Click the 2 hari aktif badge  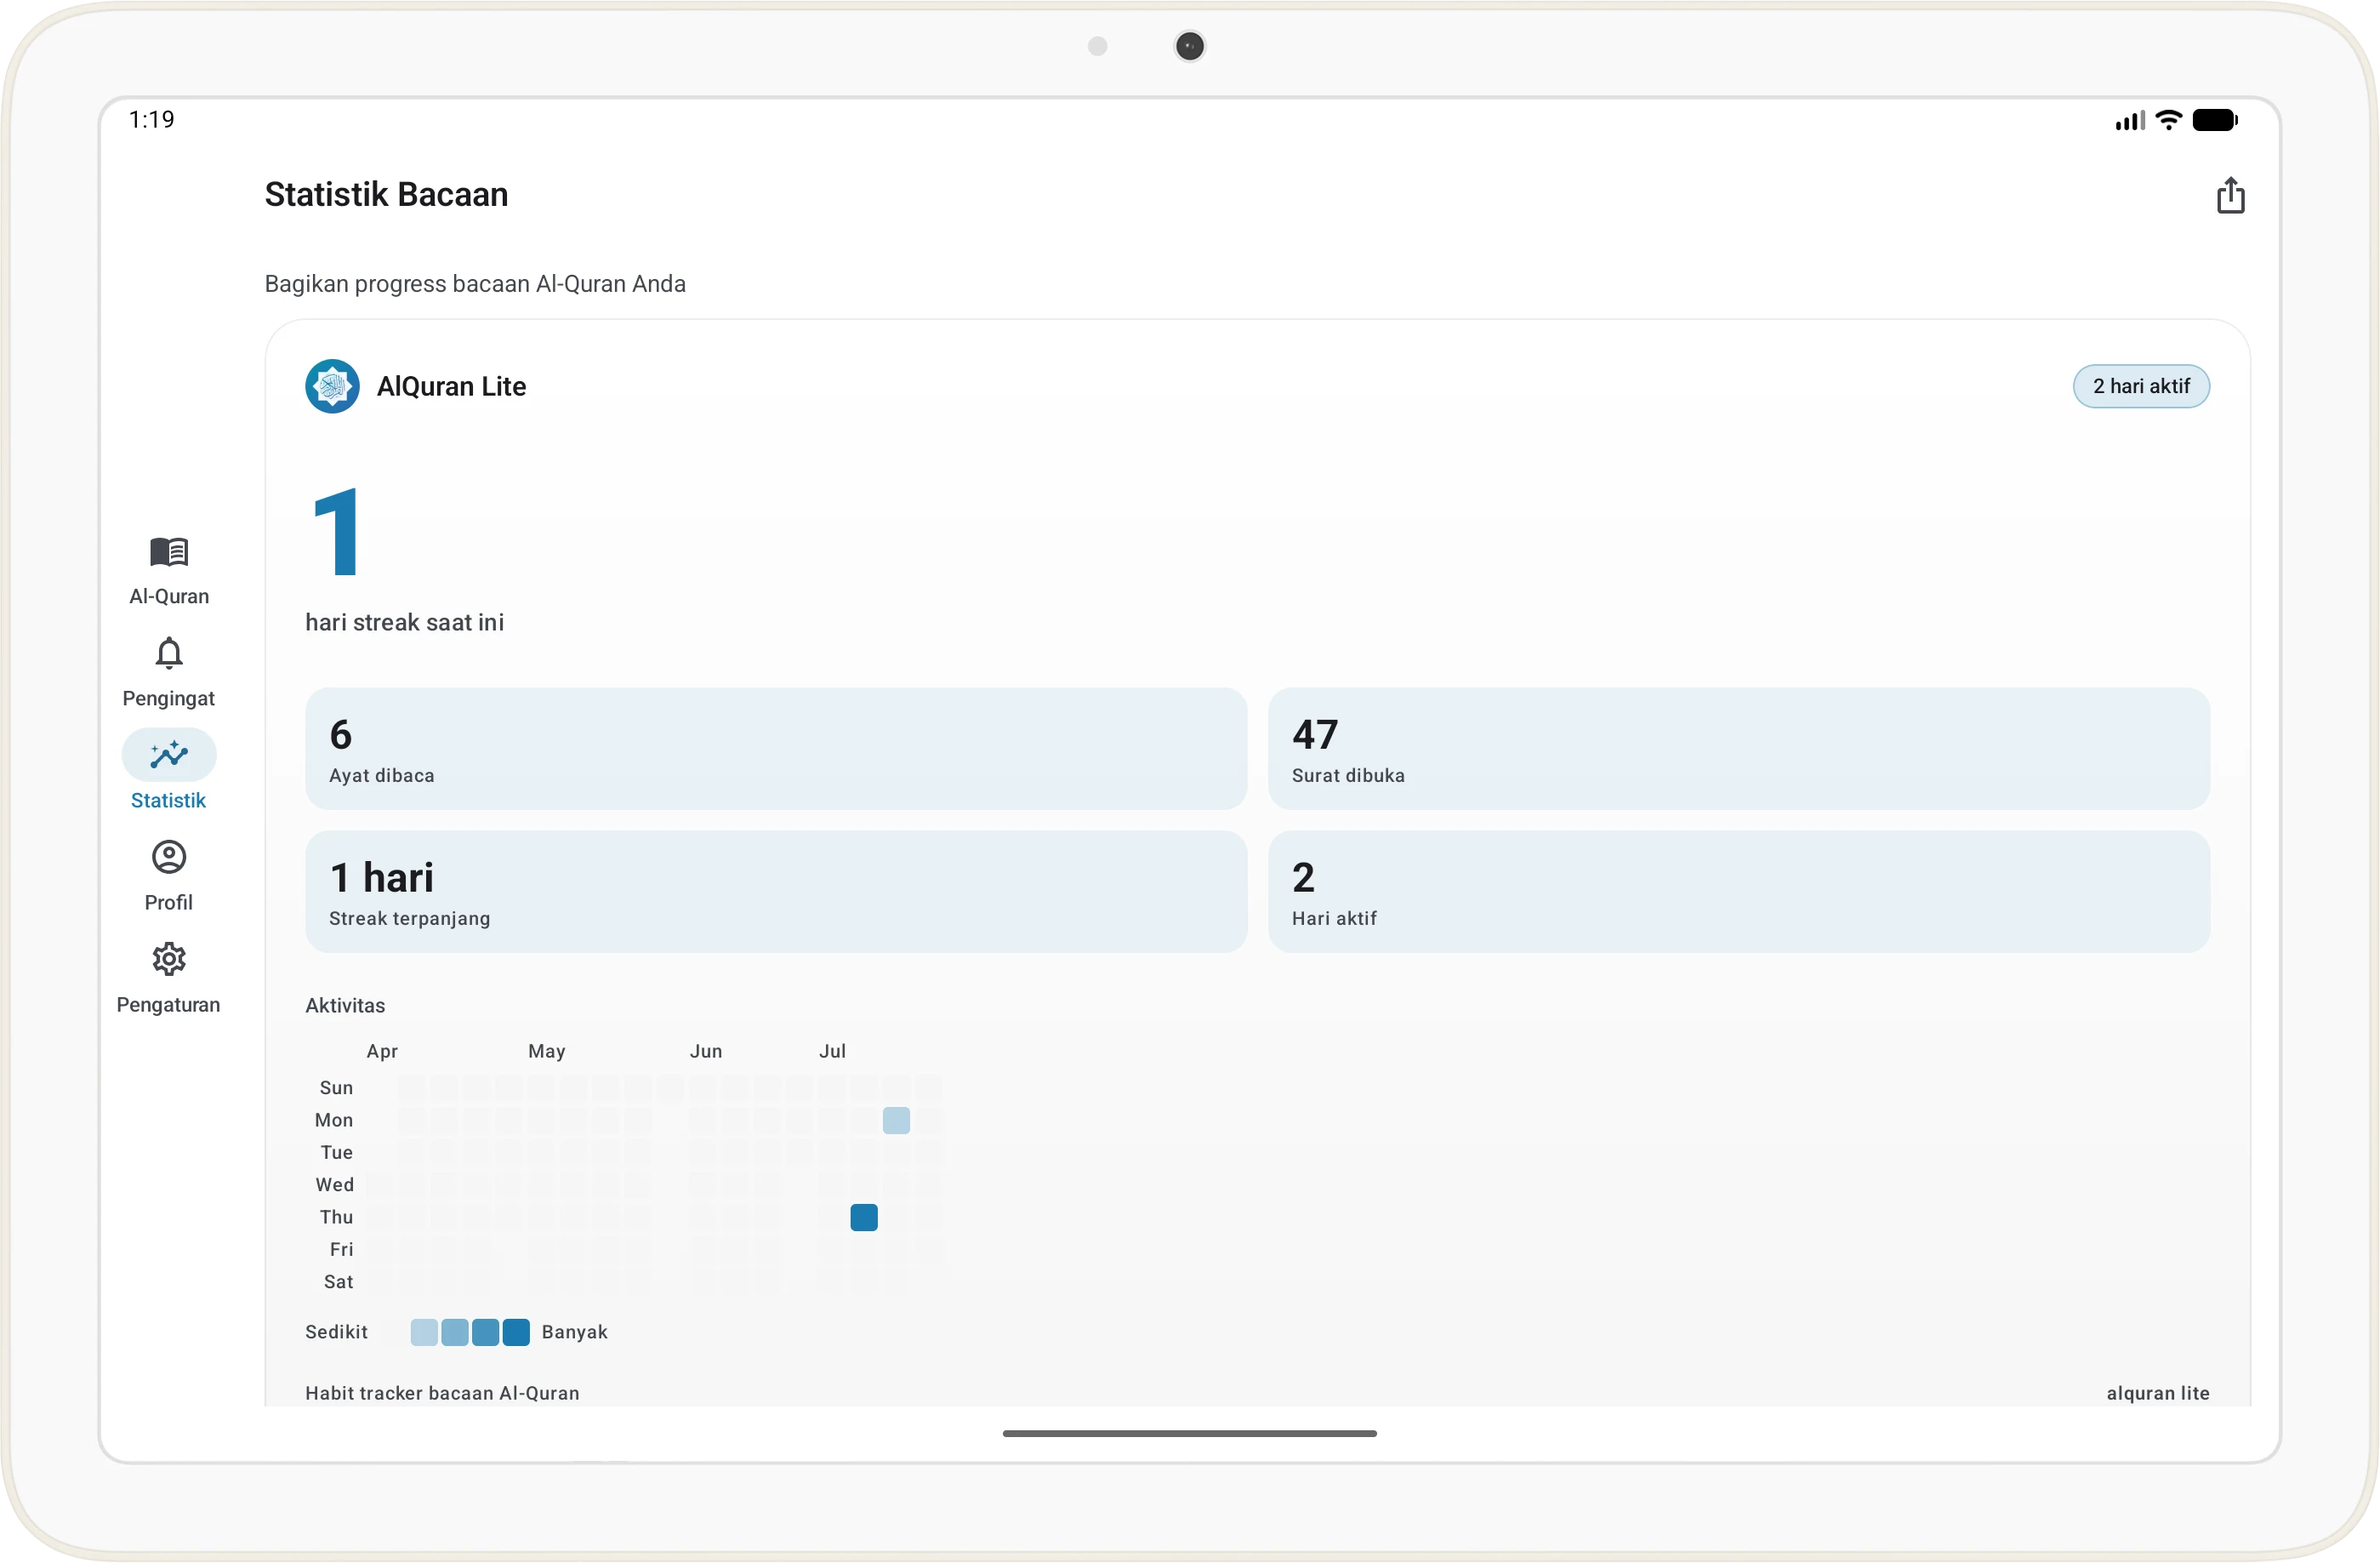(2140, 386)
